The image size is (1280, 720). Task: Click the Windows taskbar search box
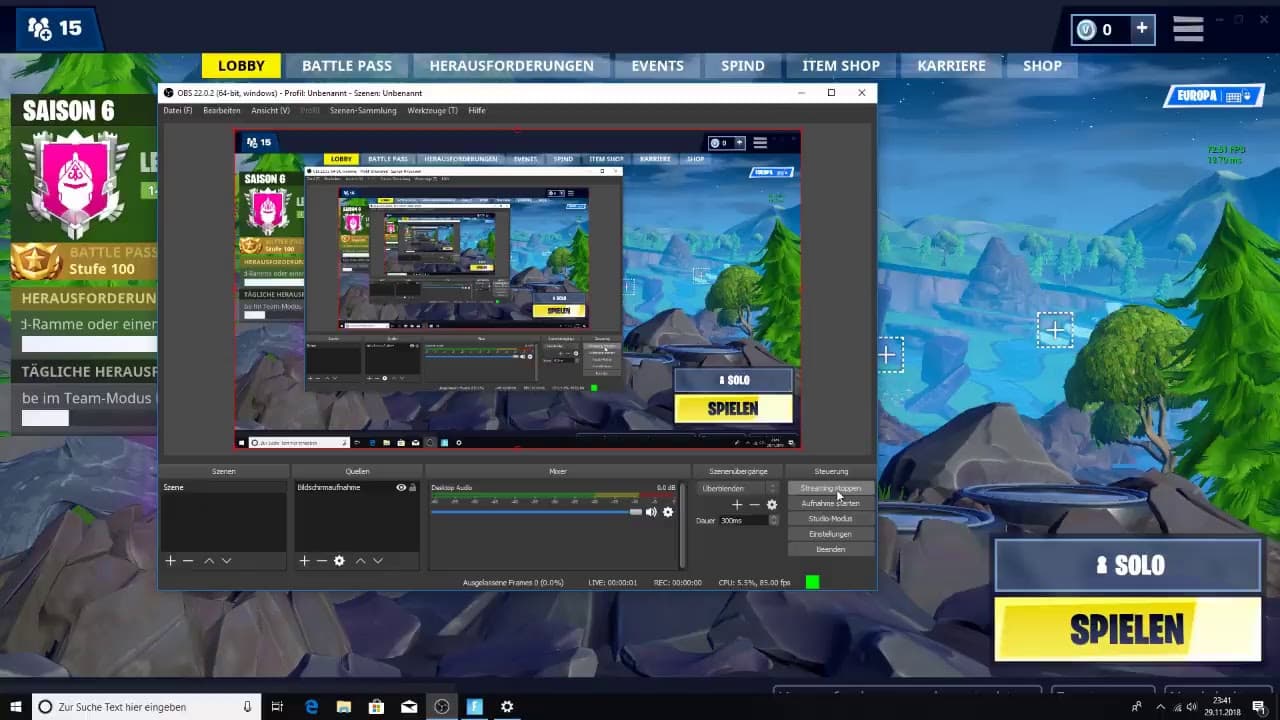tap(145, 707)
